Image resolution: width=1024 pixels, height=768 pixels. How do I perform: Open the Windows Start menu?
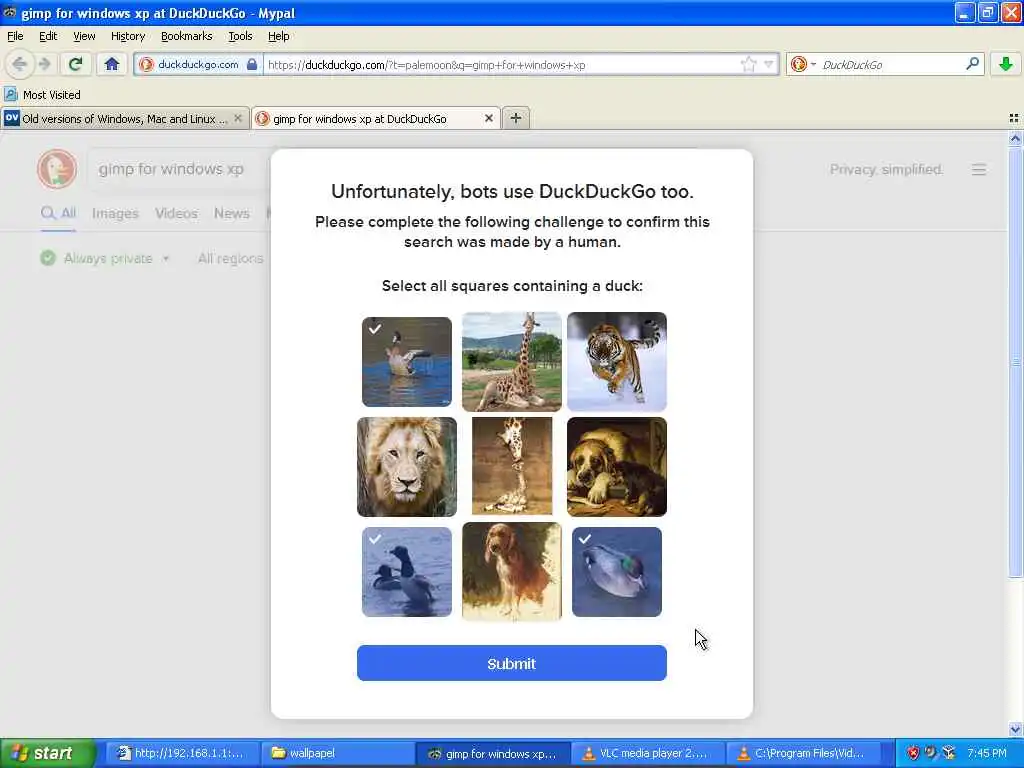point(47,753)
